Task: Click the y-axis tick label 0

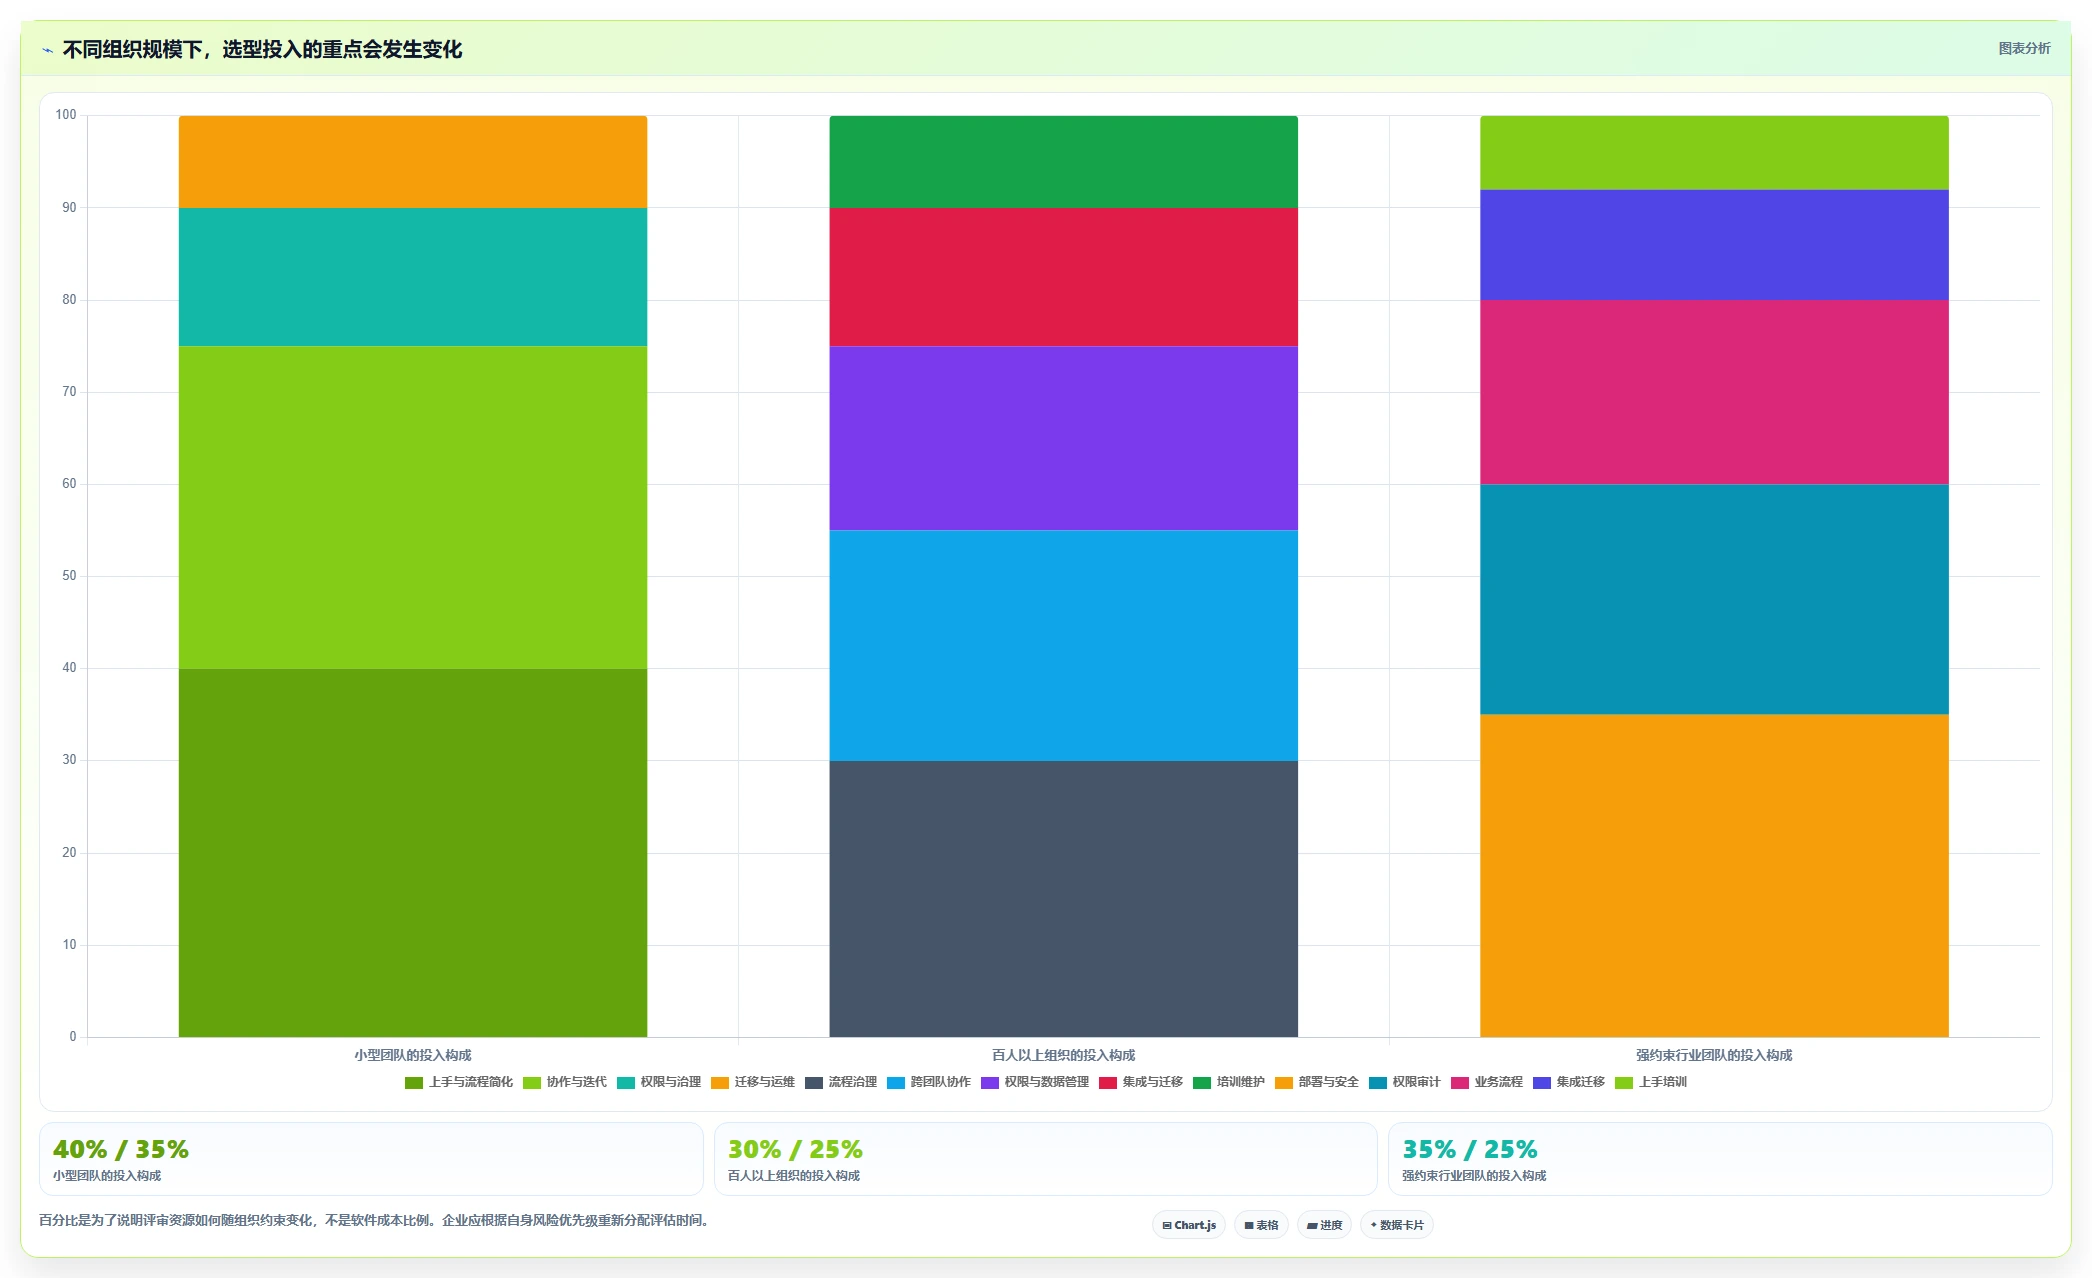Action: click(73, 1037)
